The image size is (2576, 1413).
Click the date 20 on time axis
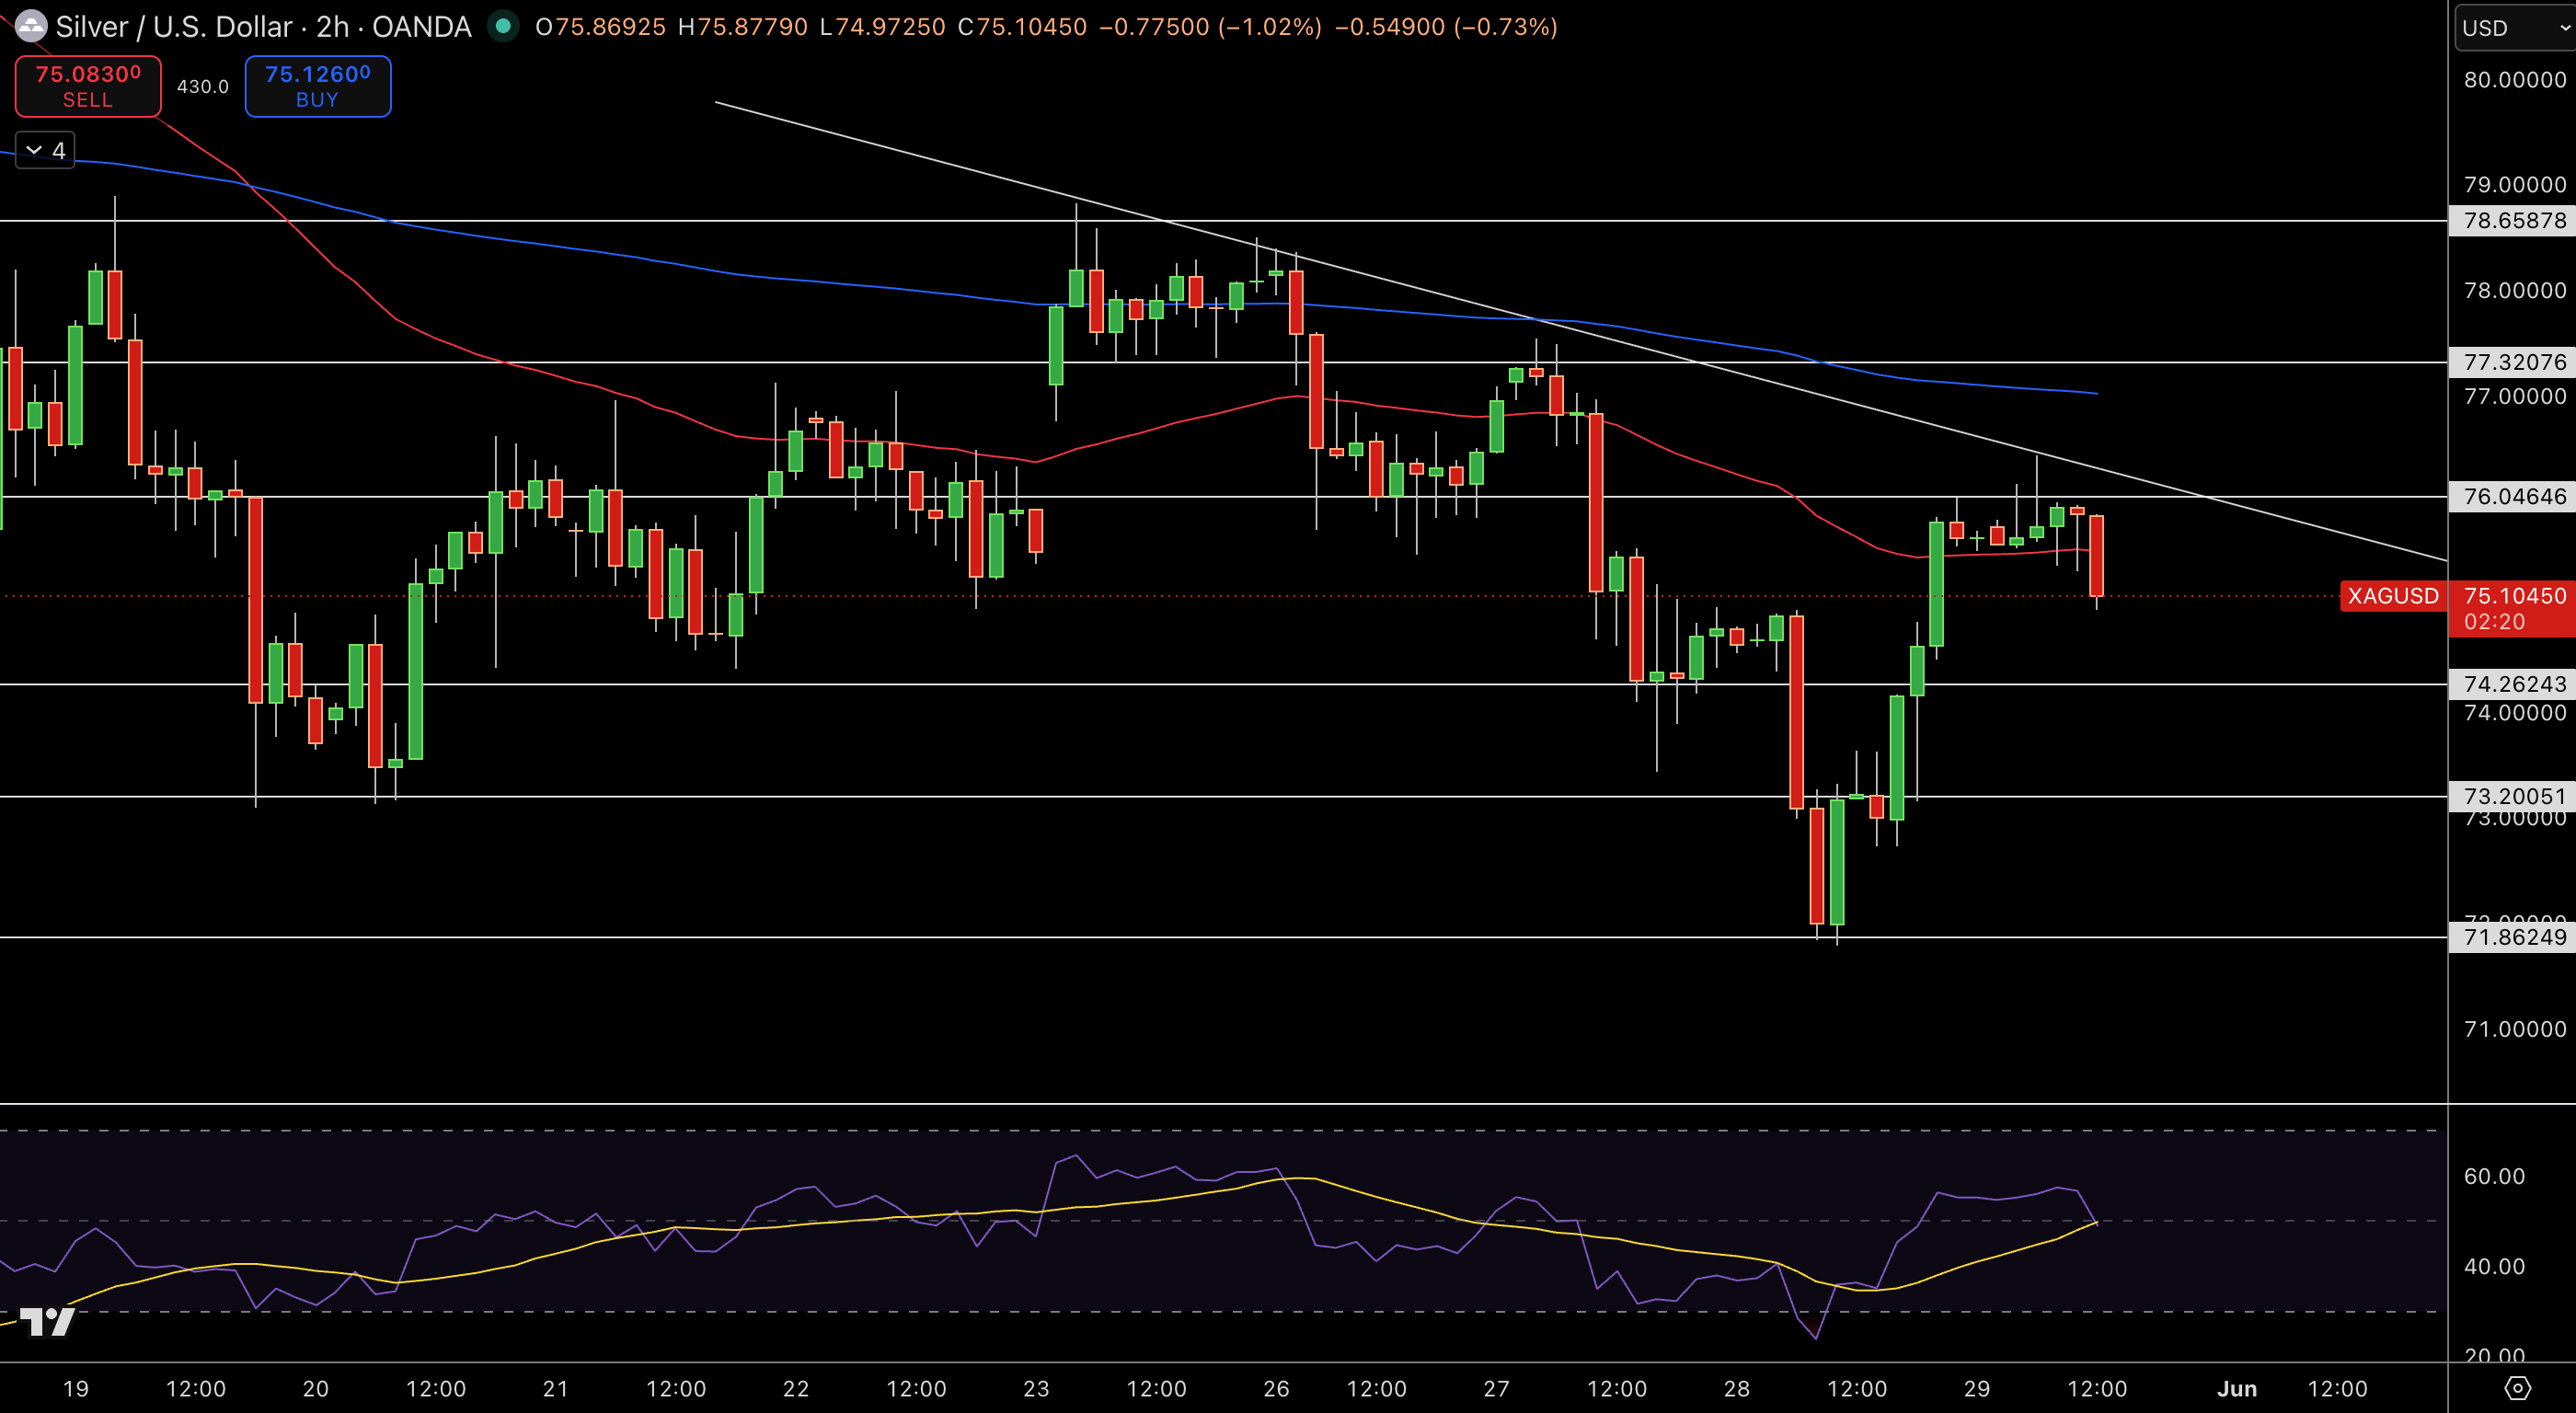coord(316,1388)
